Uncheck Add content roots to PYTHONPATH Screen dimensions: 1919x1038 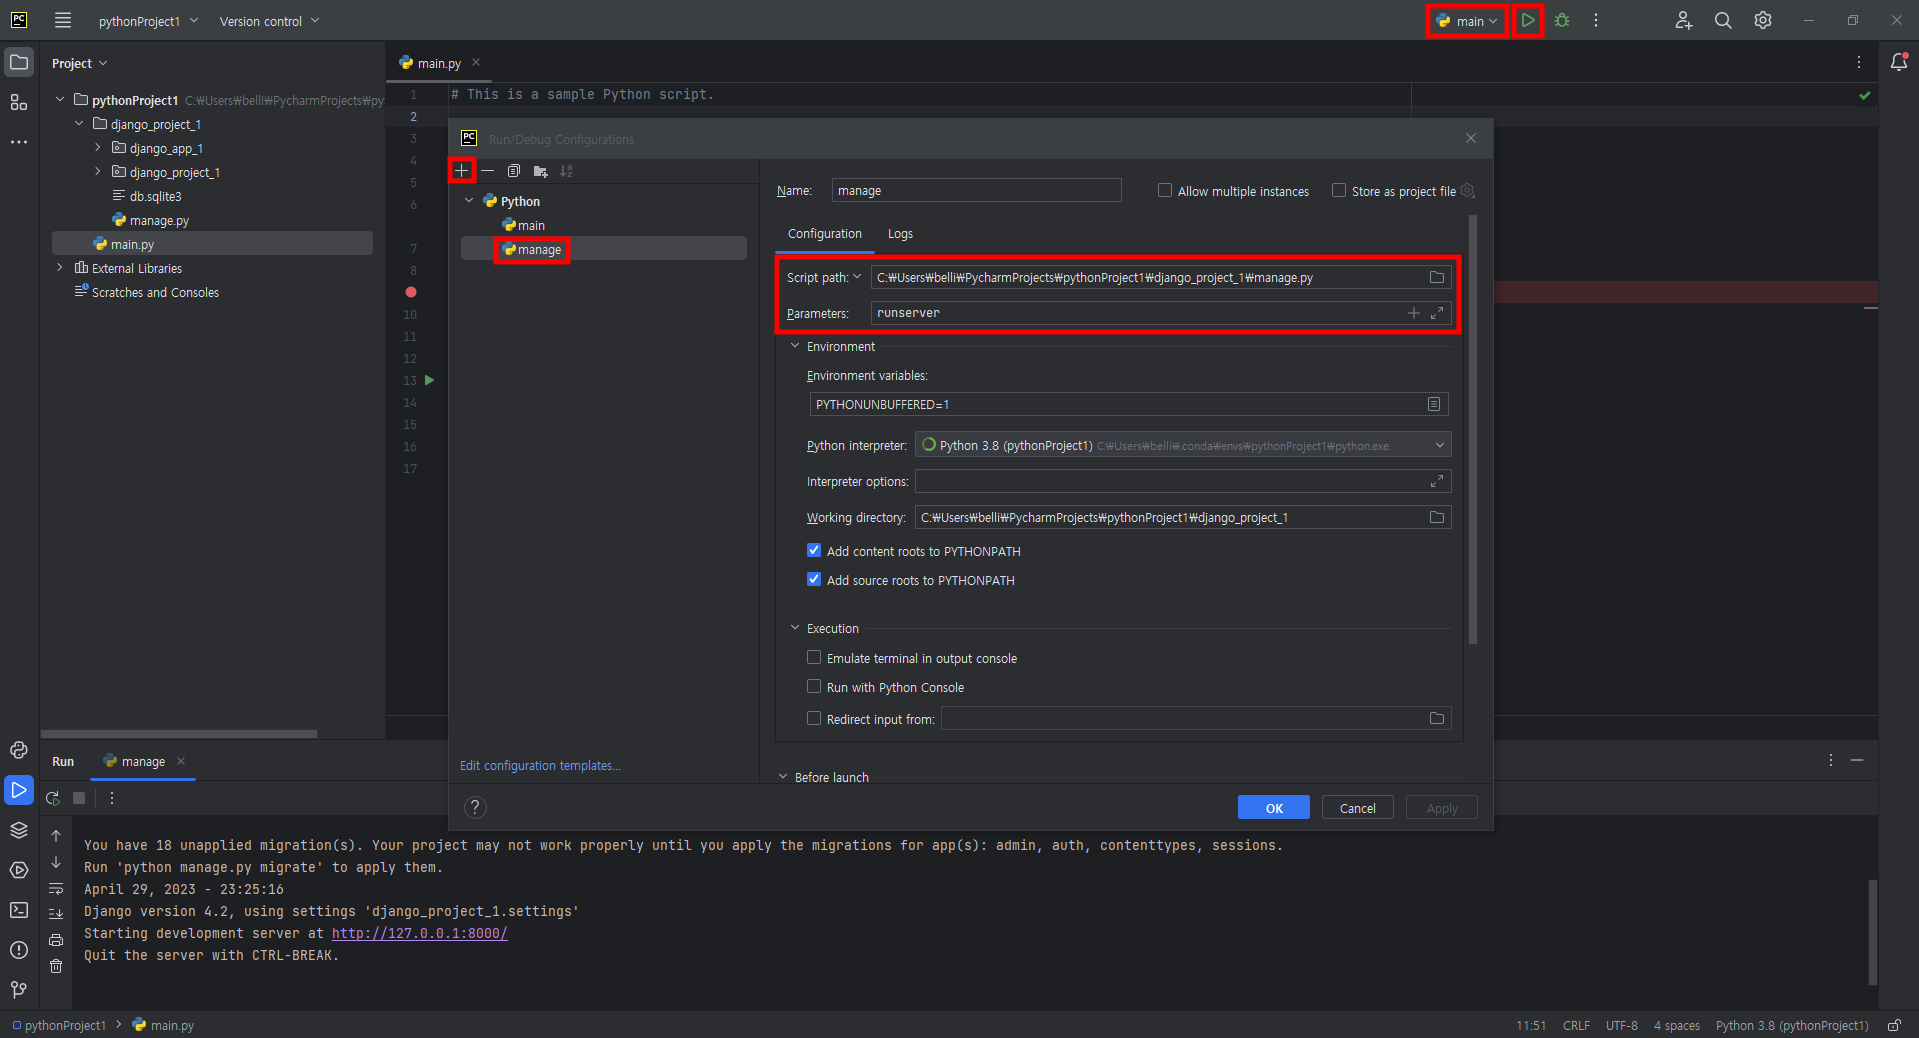(814, 550)
